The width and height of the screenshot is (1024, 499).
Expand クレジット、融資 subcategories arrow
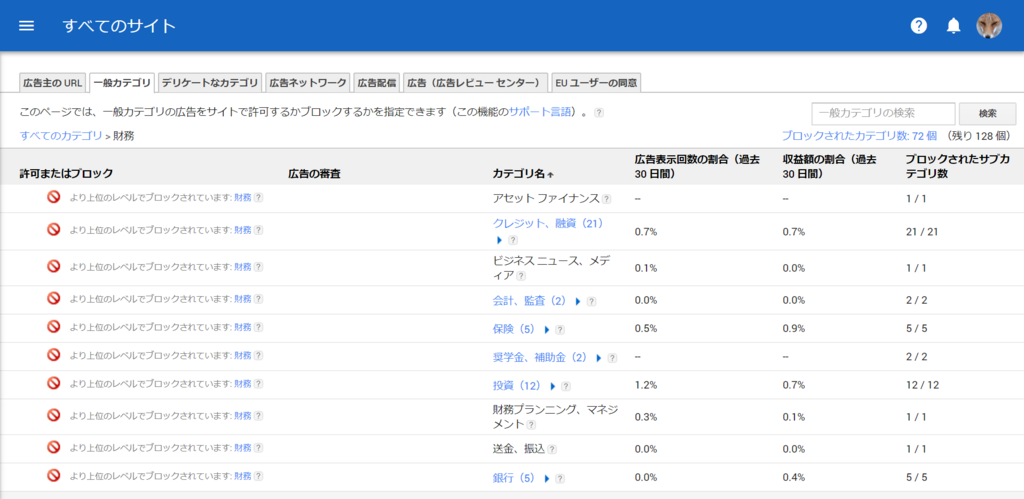click(499, 240)
